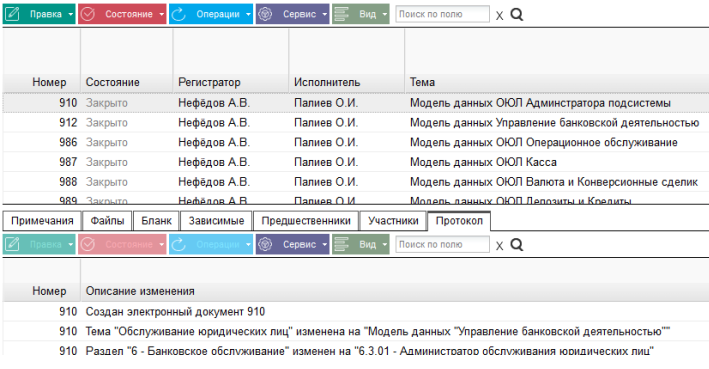Image resolution: width=709 pixels, height=369 pixels.
Task: Switch to the Файлы tab
Action: [x=107, y=221]
